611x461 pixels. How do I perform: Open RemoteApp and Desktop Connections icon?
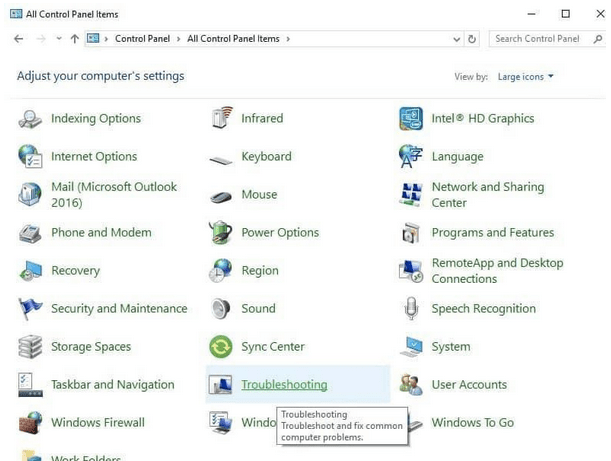(x=411, y=271)
